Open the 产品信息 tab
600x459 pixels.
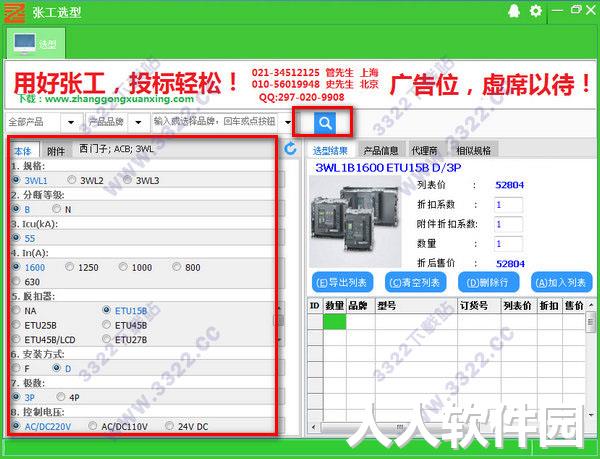point(381,150)
